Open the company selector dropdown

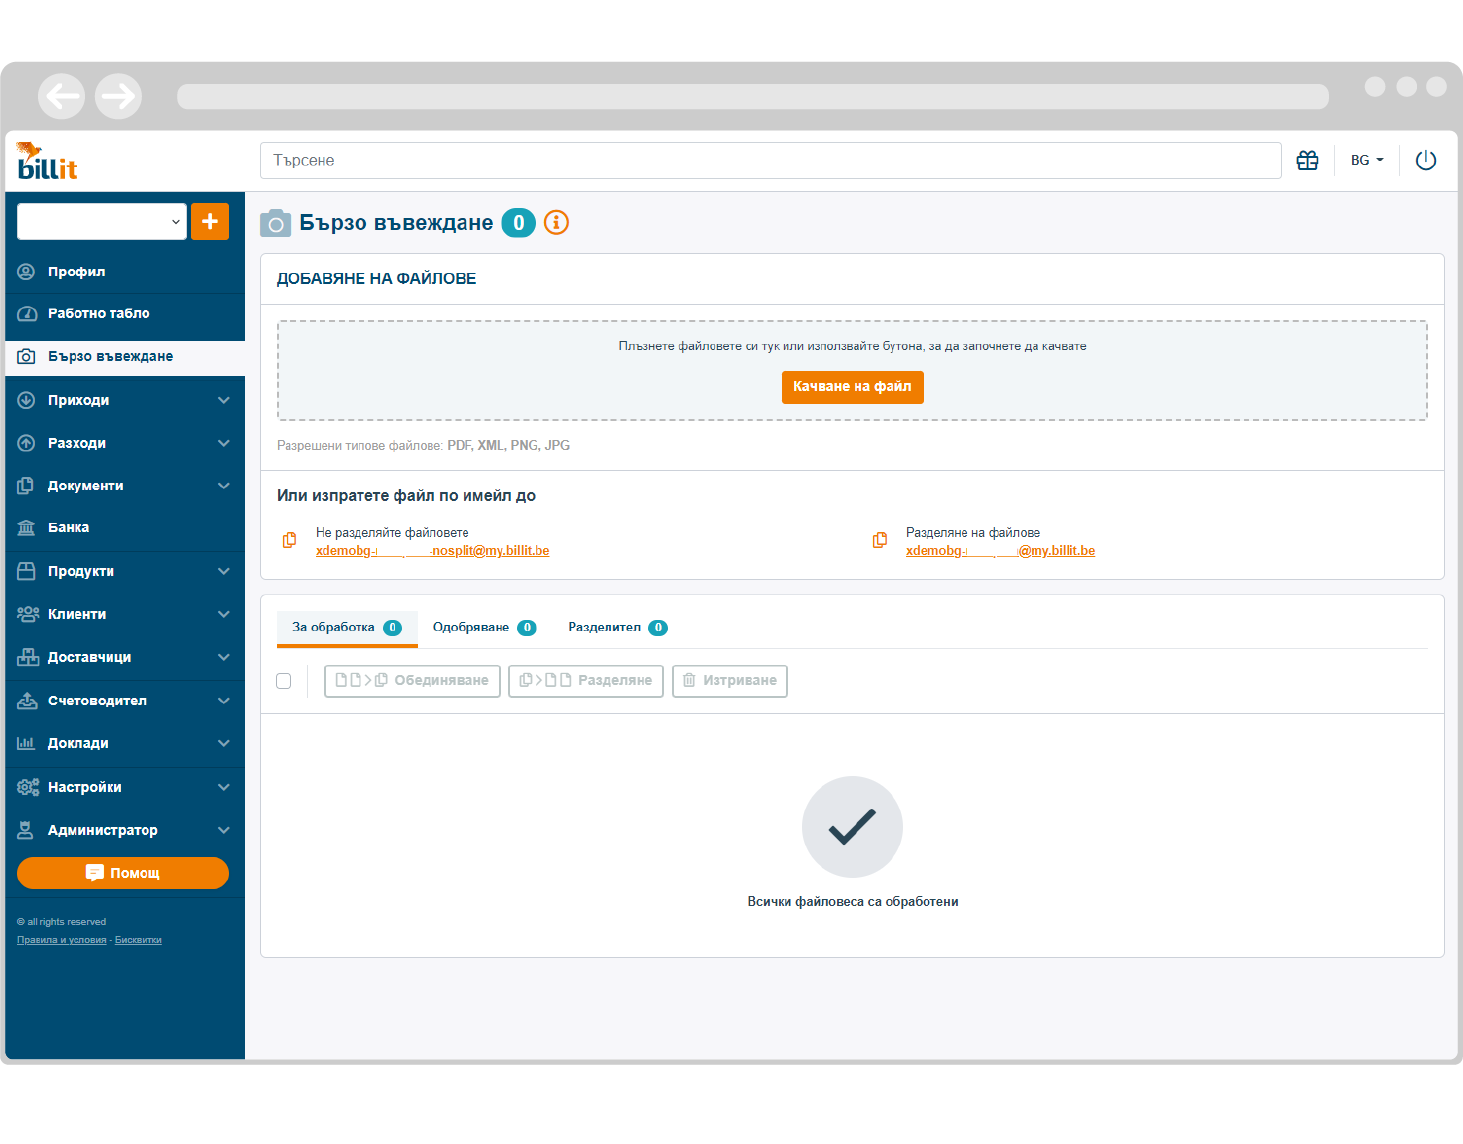(x=102, y=221)
